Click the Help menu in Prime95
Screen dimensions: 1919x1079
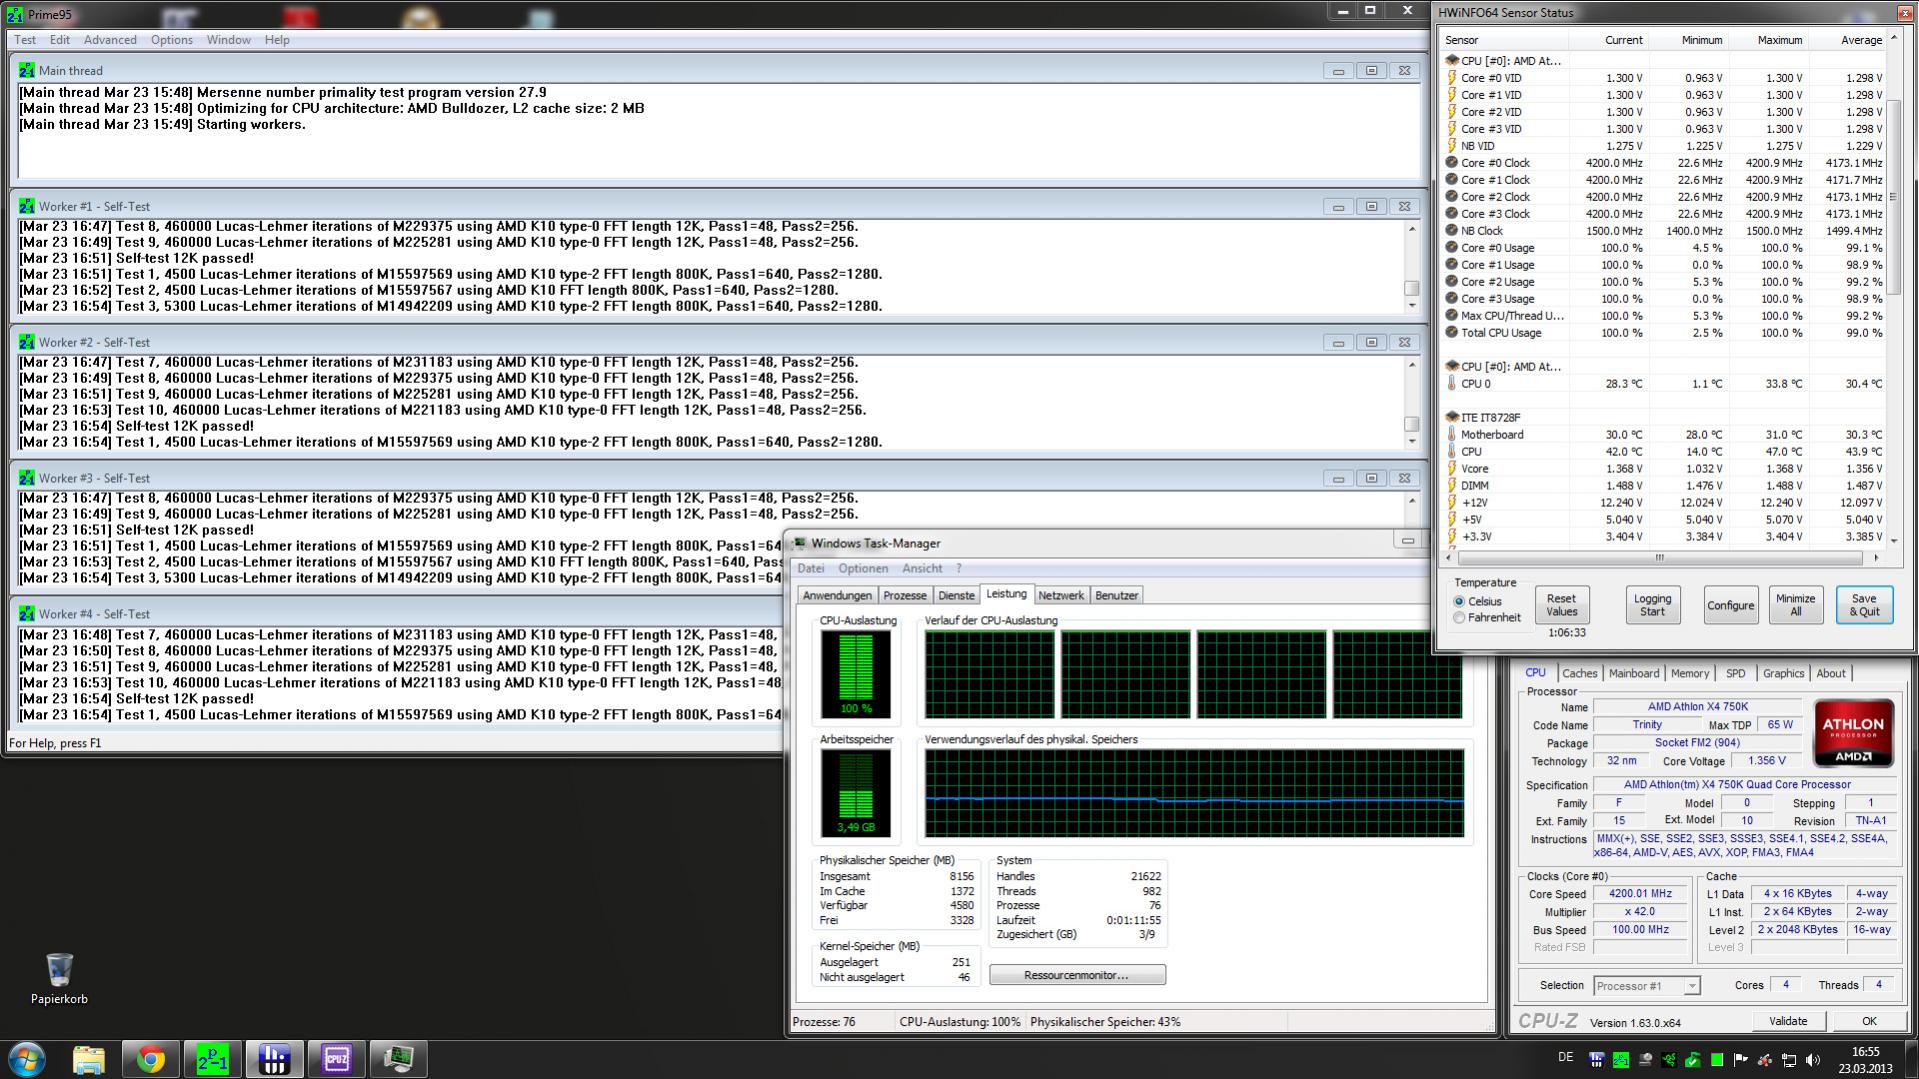[277, 40]
